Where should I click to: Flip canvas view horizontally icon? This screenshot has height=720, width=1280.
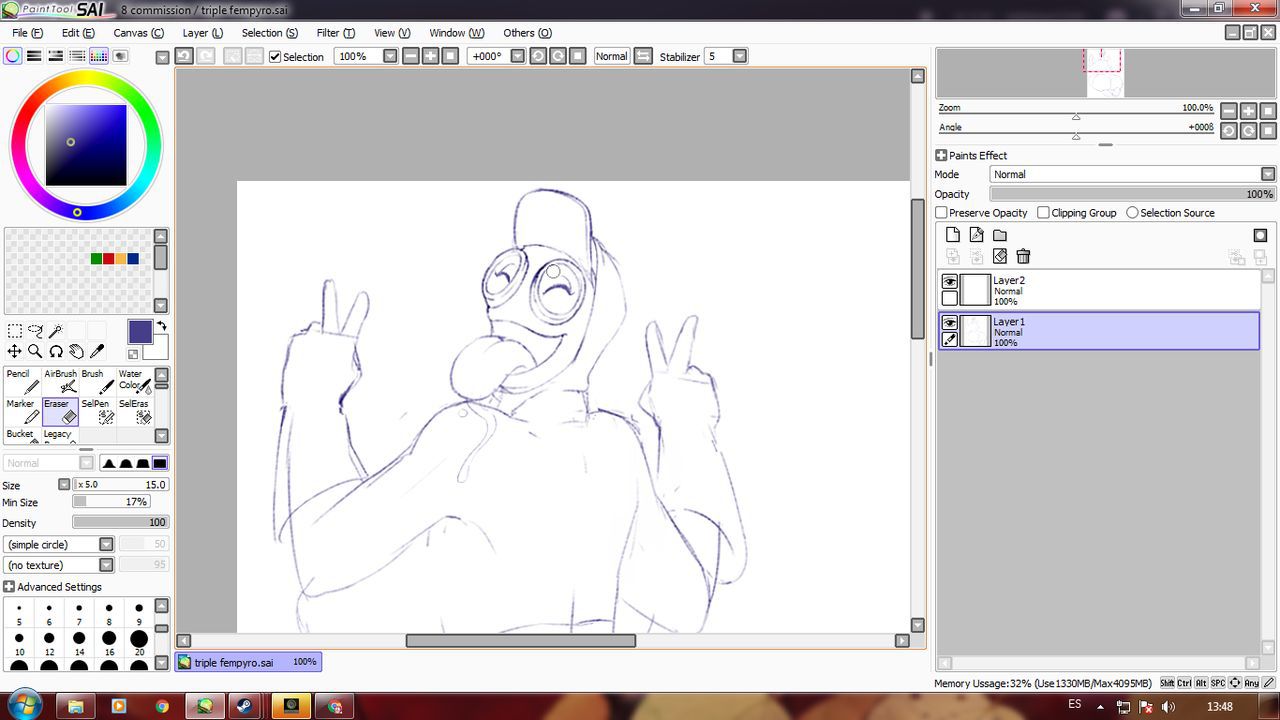click(643, 56)
